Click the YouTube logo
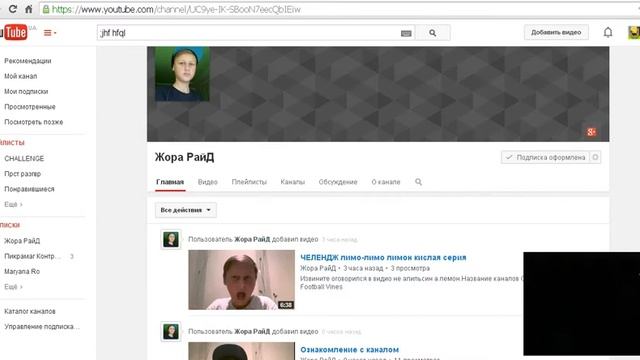 point(14,33)
